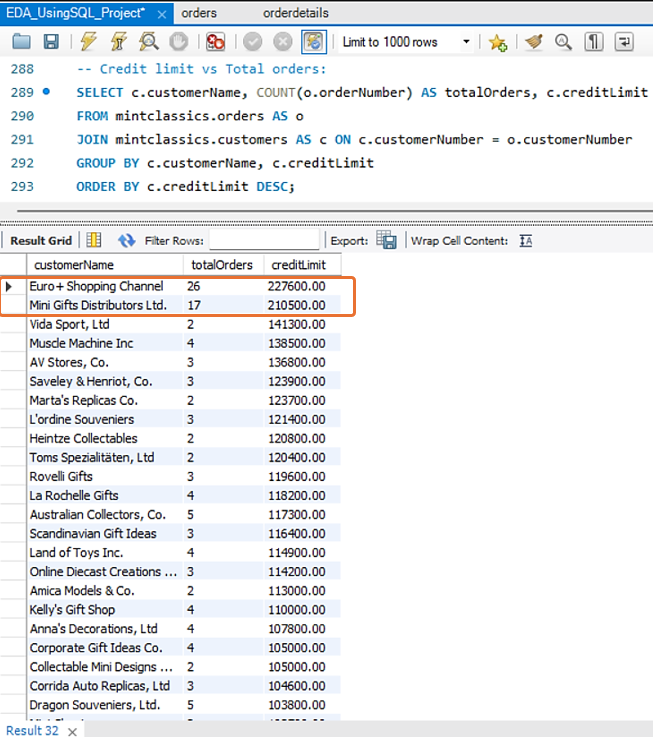Switch to EDA_UsingSQL_Project tab
Image resolution: width=653 pixels, height=737 pixels.
click(x=75, y=13)
